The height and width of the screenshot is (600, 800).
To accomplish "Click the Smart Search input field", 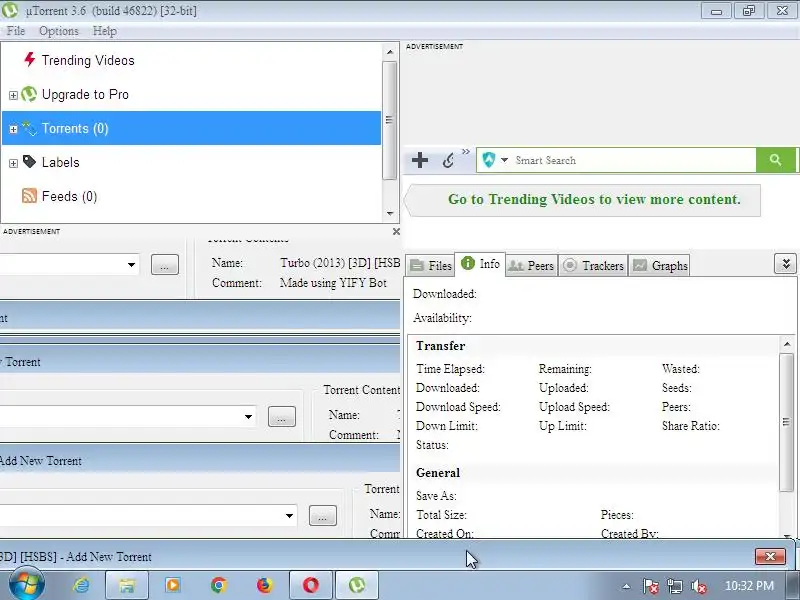I will [x=633, y=160].
